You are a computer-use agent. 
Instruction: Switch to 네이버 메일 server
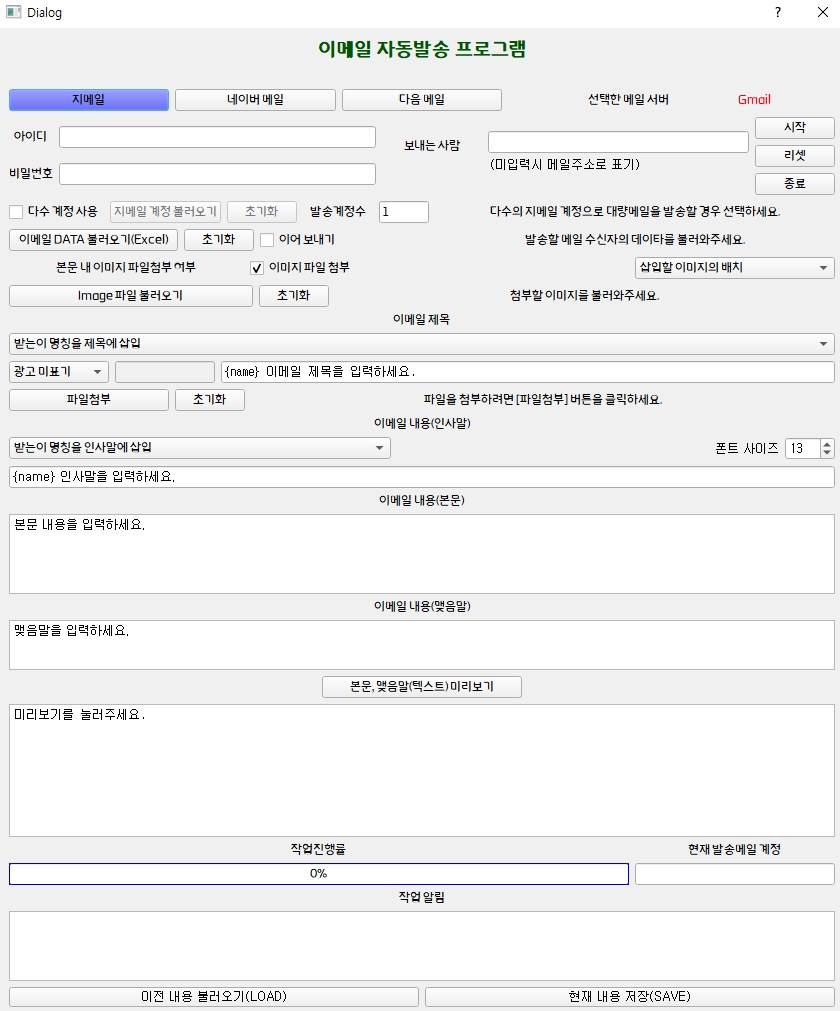(255, 100)
